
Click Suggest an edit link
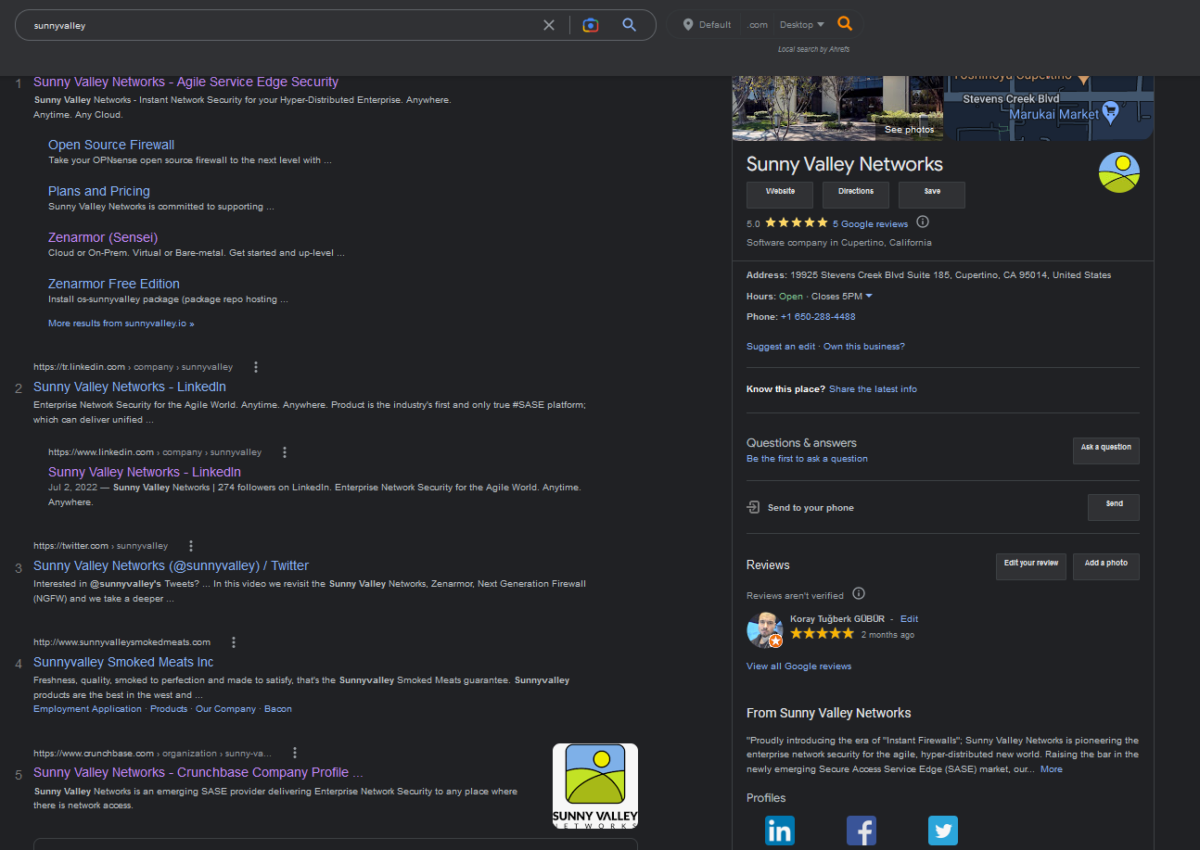pyautogui.click(x=781, y=347)
